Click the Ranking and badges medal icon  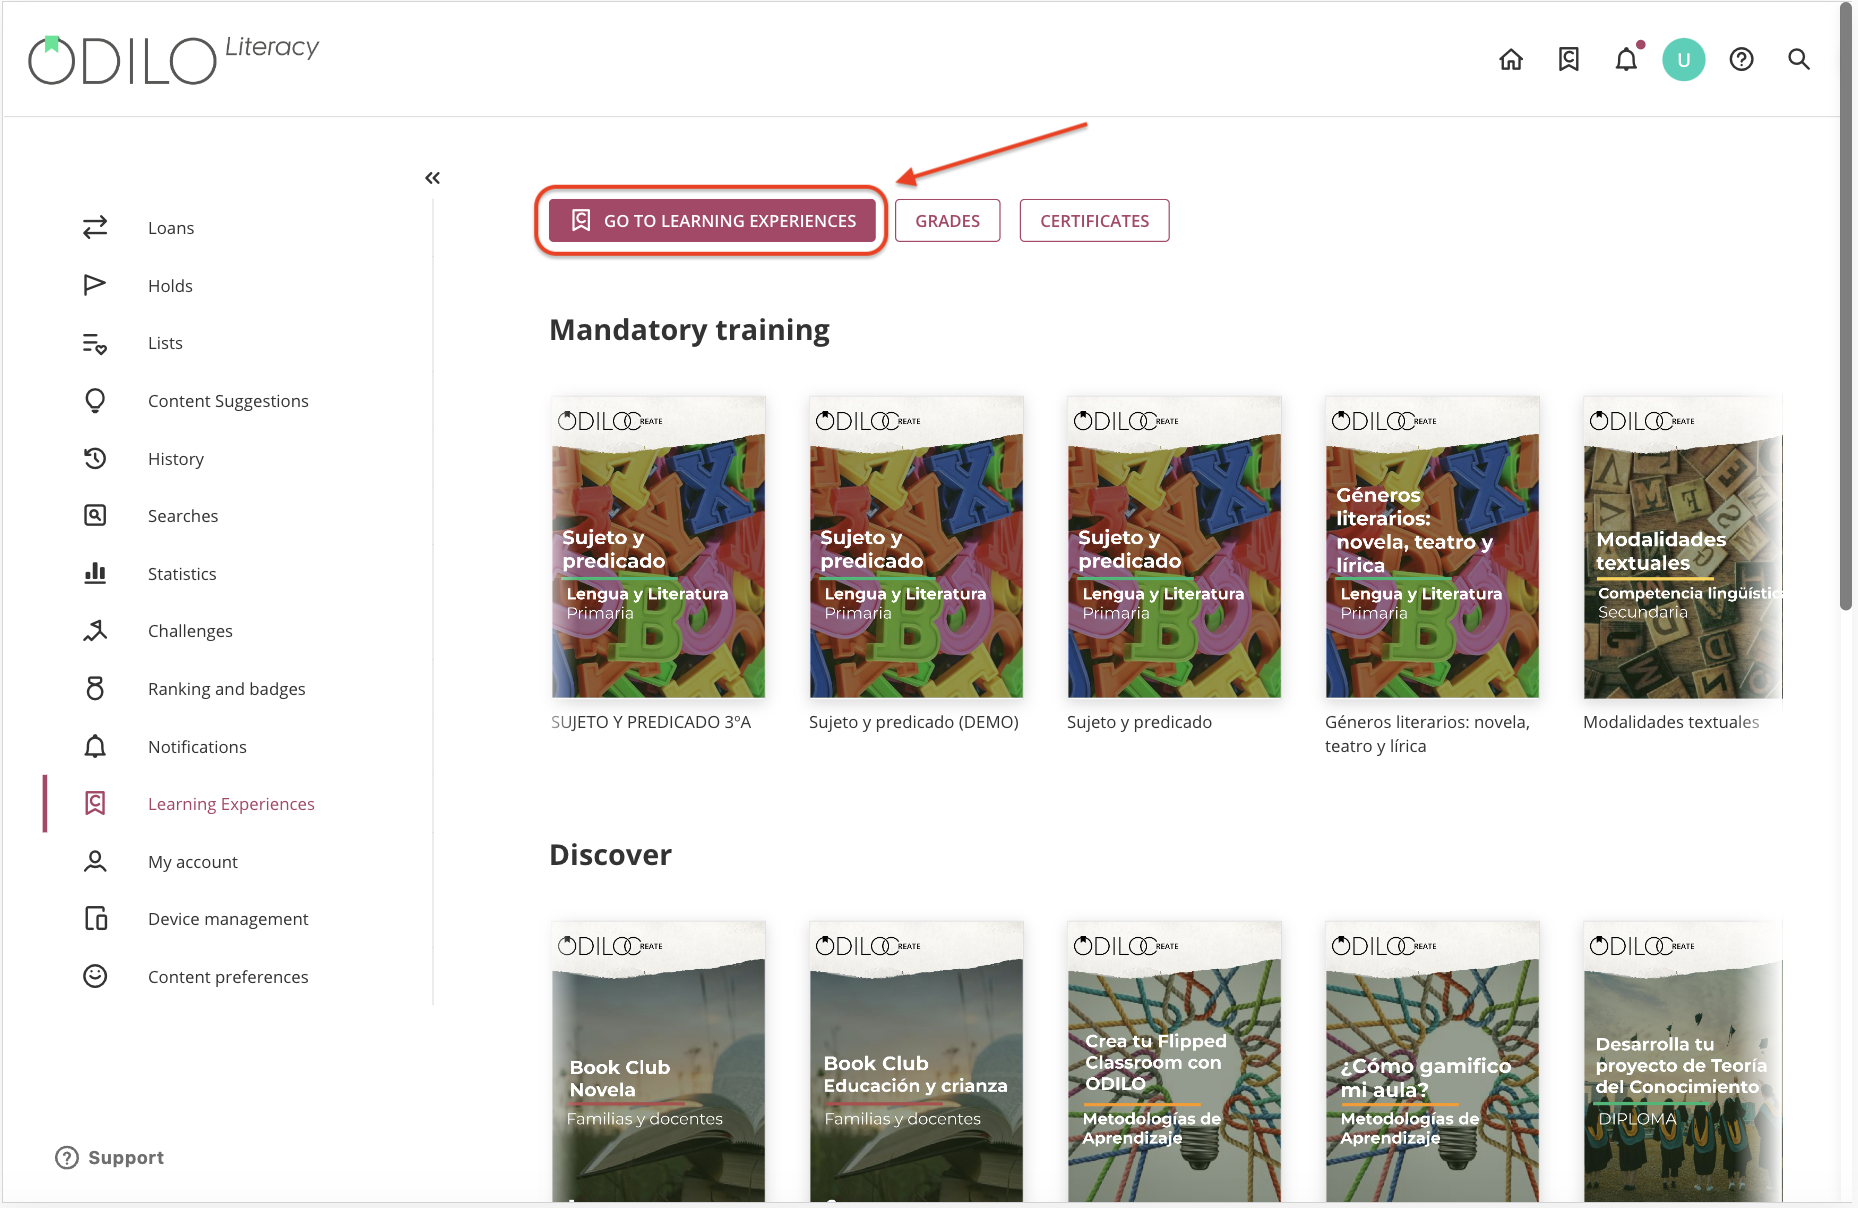point(95,689)
